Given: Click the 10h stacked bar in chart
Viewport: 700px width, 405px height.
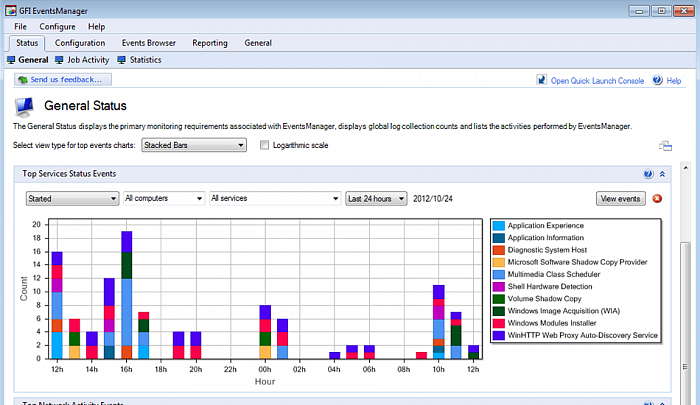Looking at the screenshot, I should [438, 321].
